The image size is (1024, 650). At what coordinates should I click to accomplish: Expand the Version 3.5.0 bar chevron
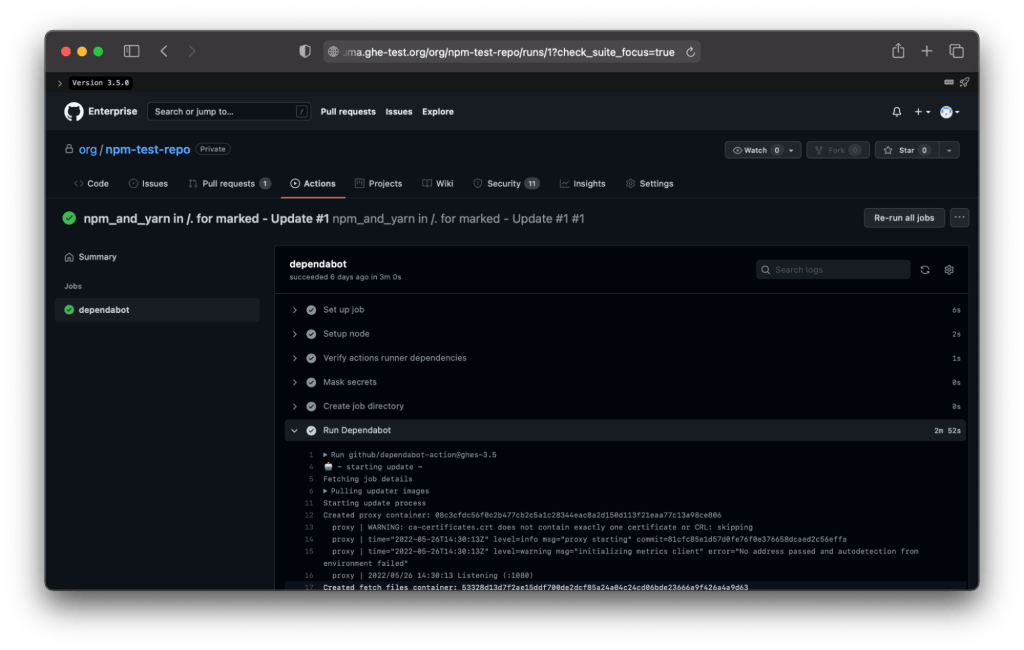tap(59, 83)
